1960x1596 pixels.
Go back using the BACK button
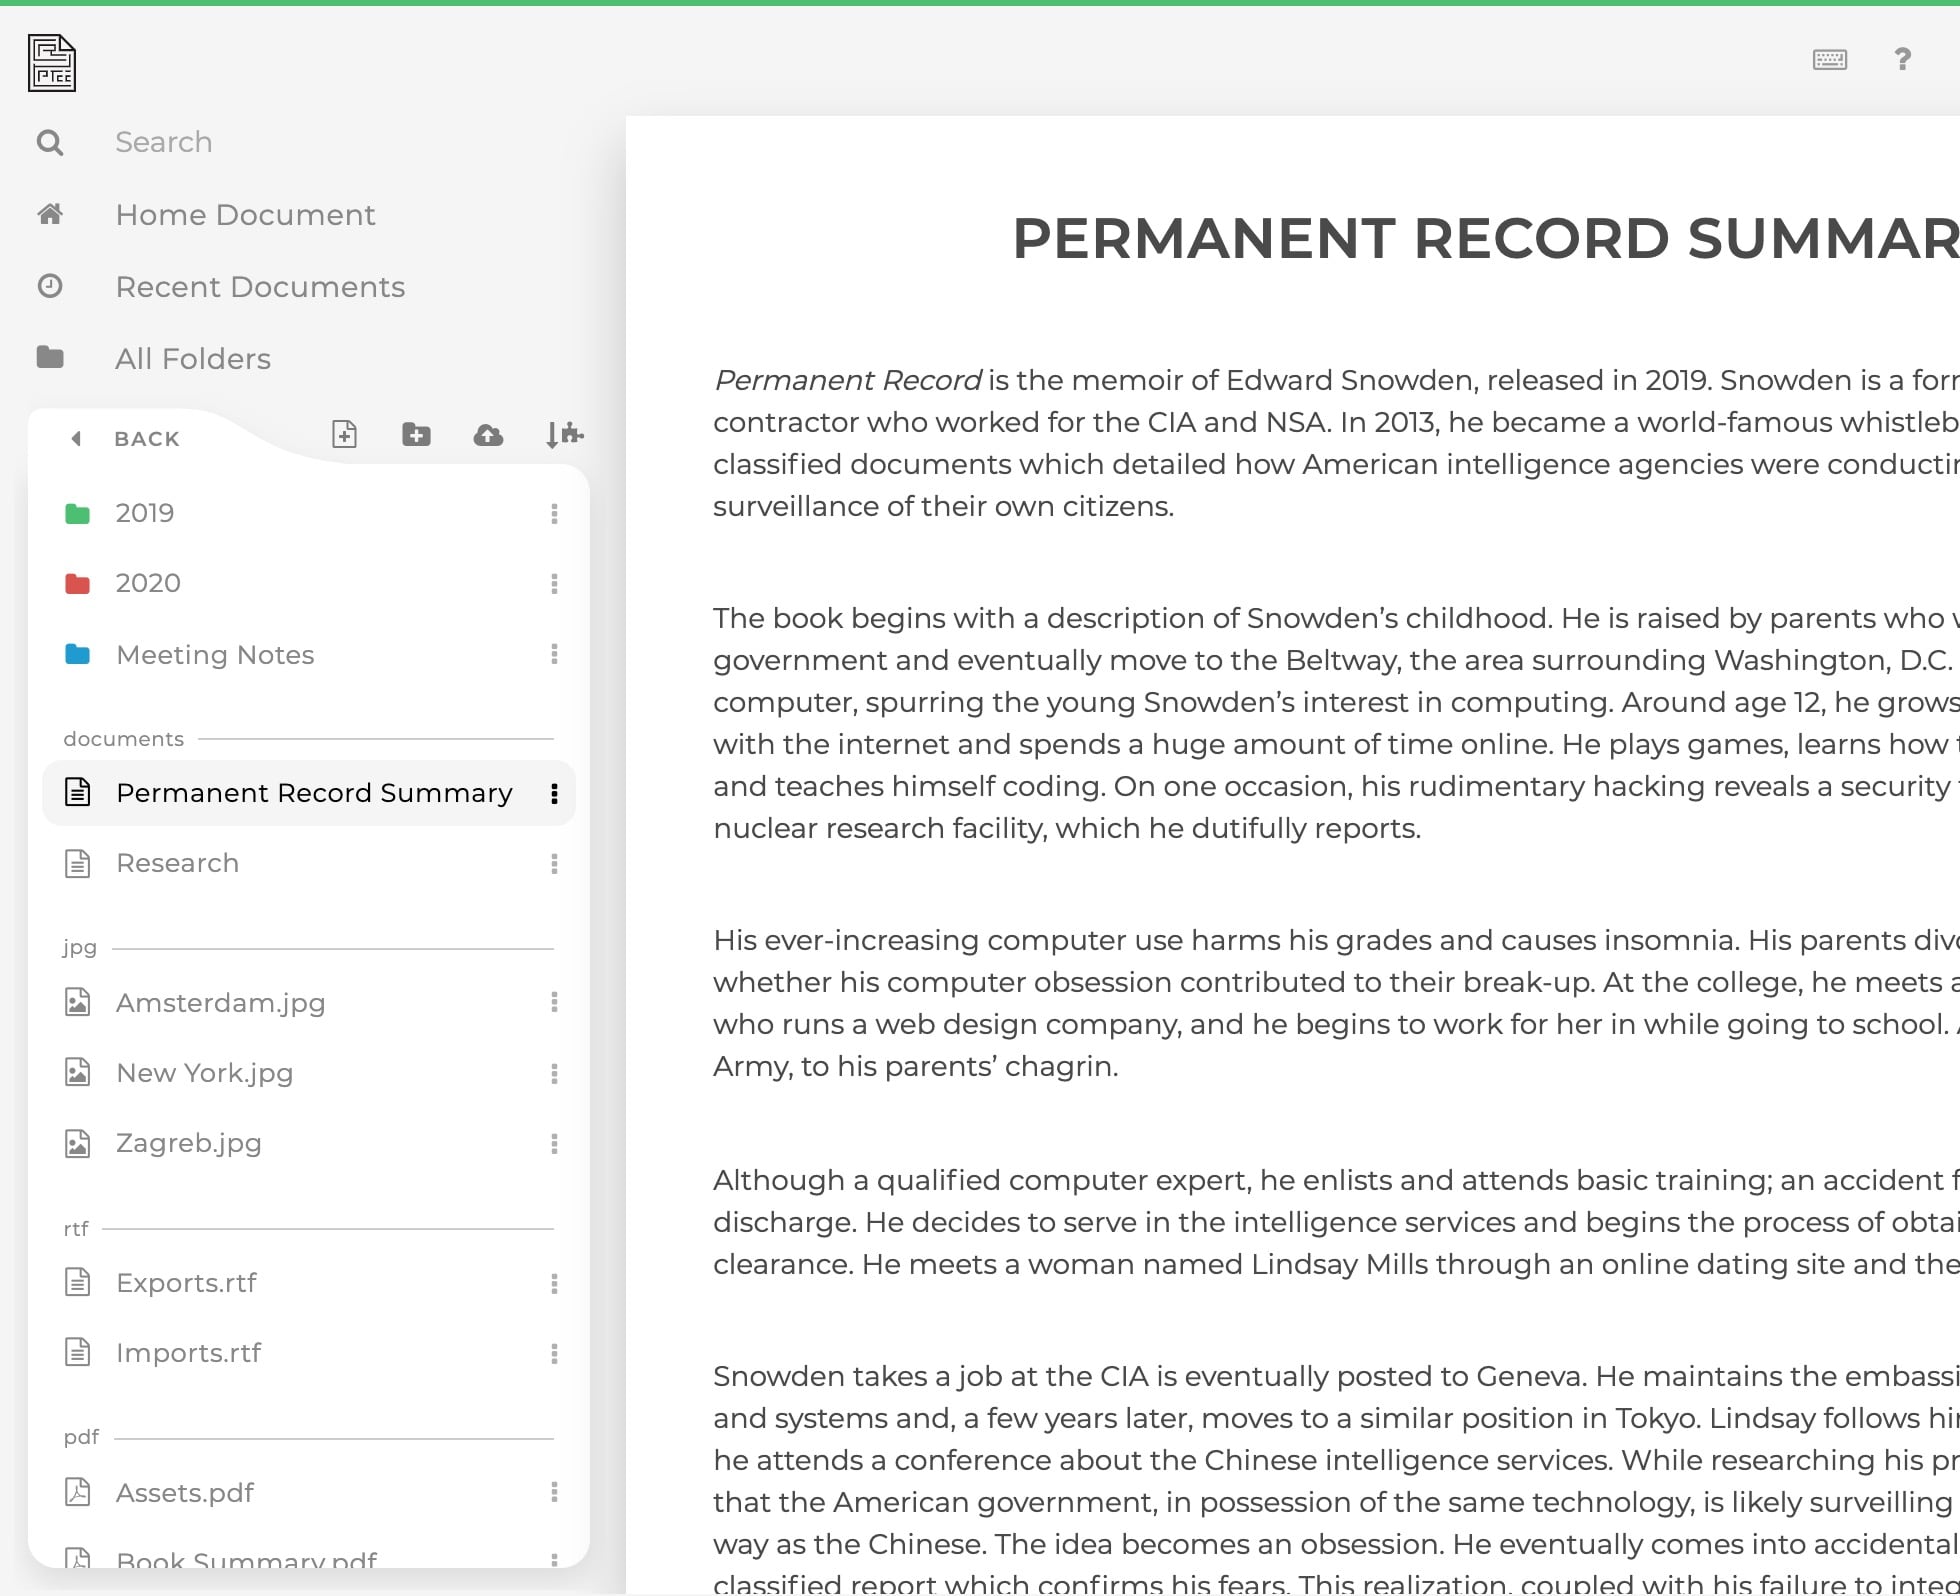click(x=126, y=438)
